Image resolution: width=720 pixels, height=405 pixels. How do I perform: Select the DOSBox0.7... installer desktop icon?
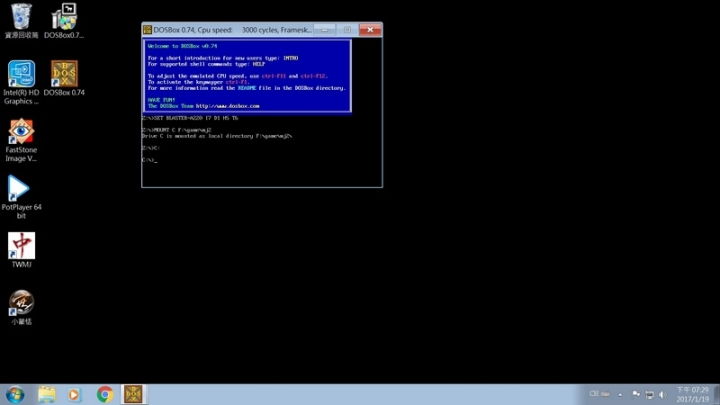point(64,21)
